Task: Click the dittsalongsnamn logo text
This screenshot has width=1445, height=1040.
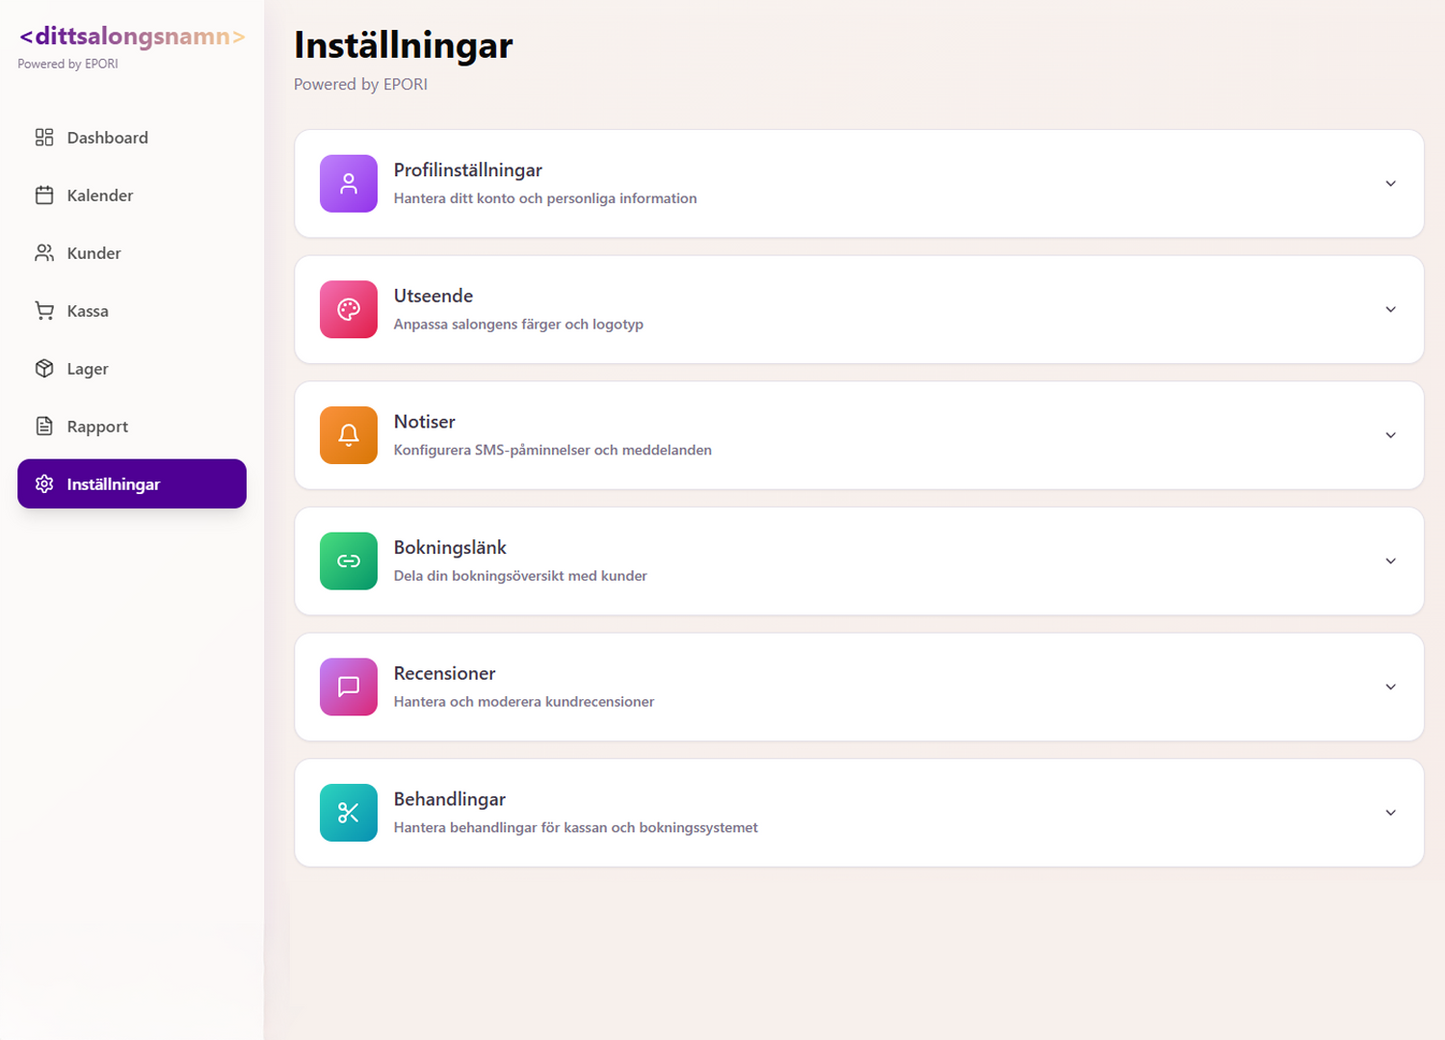Action: pyautogui.click(x=132, y=37)
